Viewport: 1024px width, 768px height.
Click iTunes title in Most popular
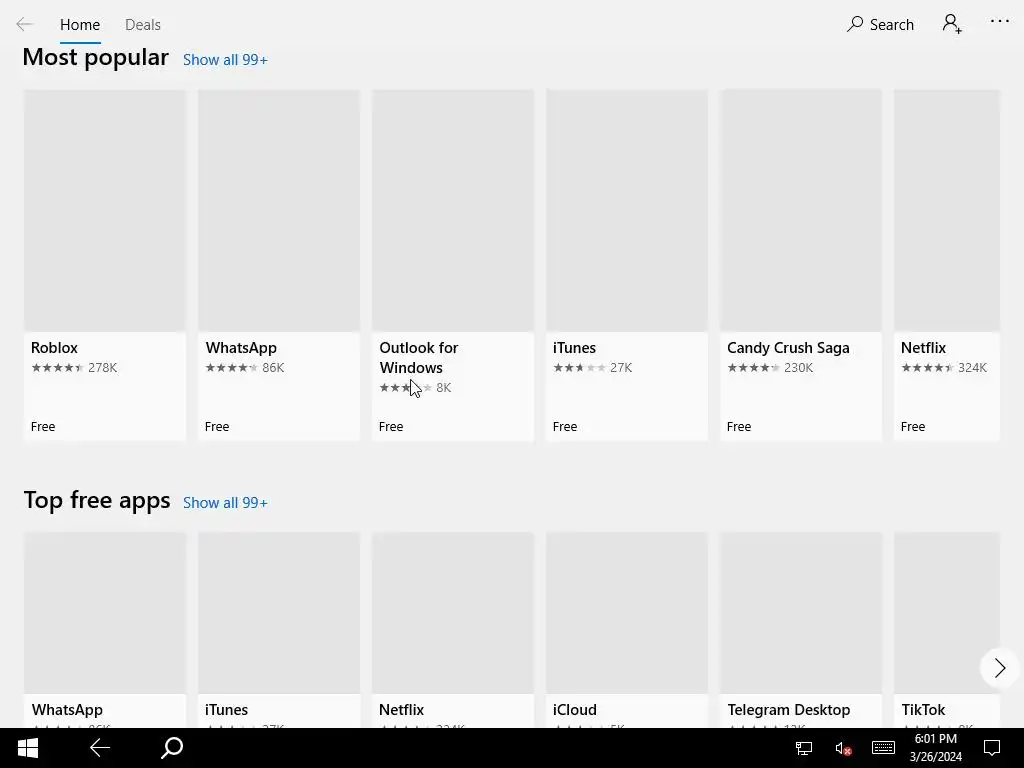pos(574,348)
